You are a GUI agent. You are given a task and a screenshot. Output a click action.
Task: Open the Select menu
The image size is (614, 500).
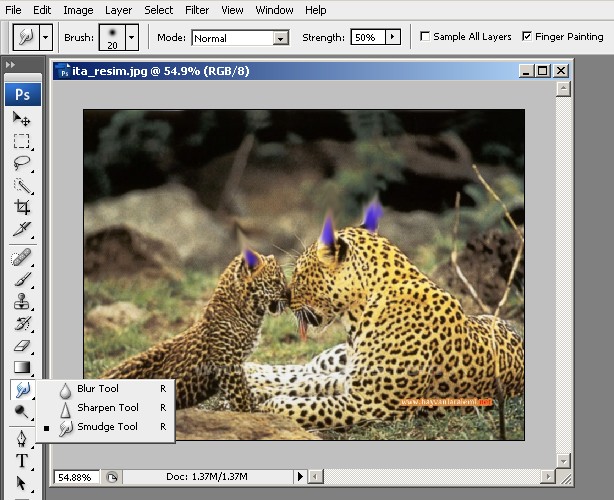coord(159,10)
